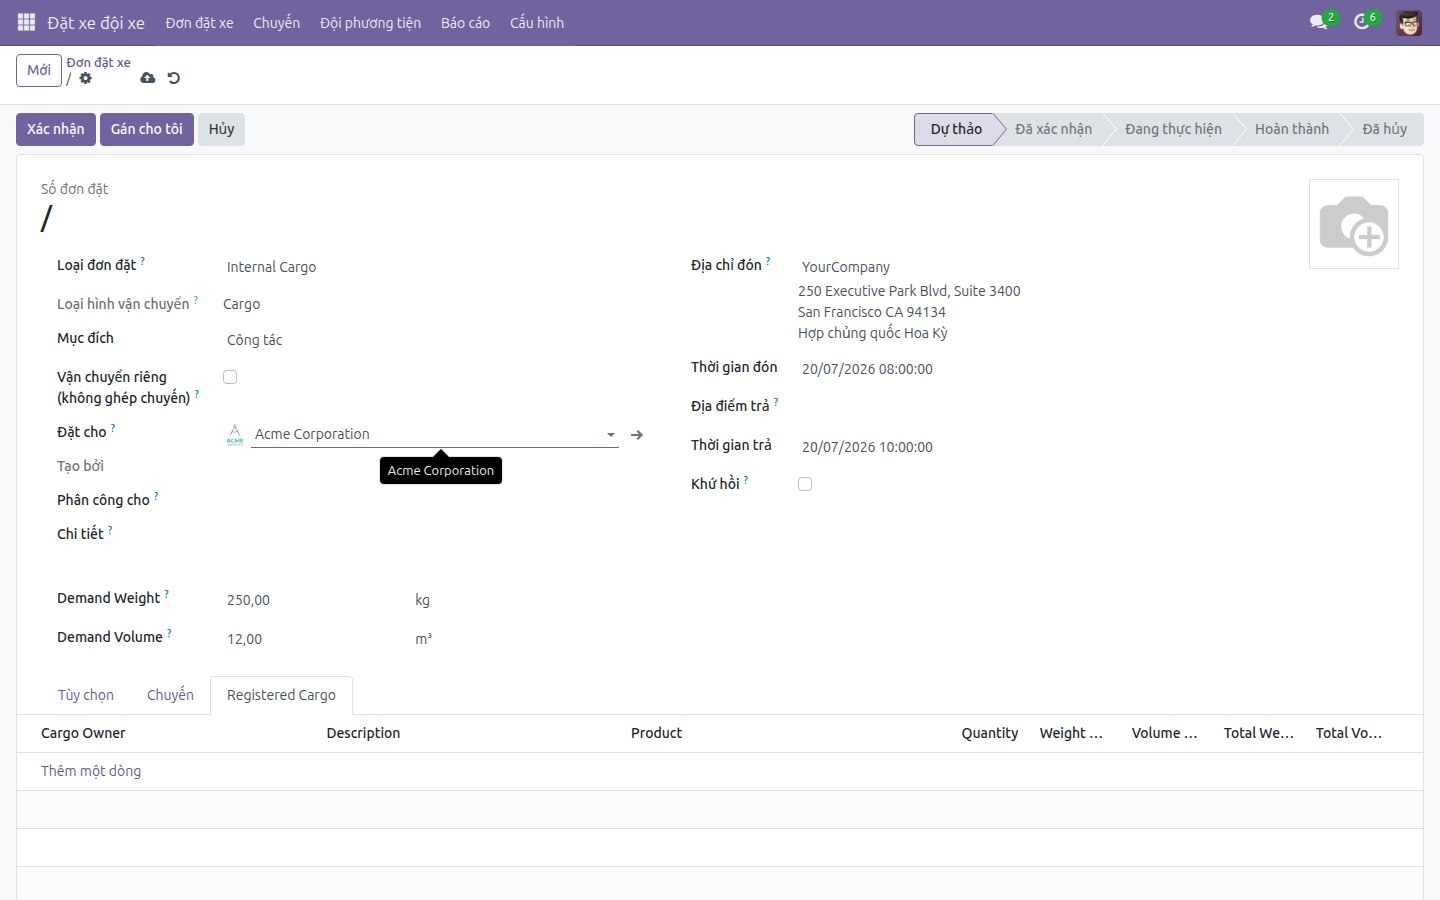Click the Xác nhận button
This screenshot has width=1440, height=900.
click(x=56, y=129)
